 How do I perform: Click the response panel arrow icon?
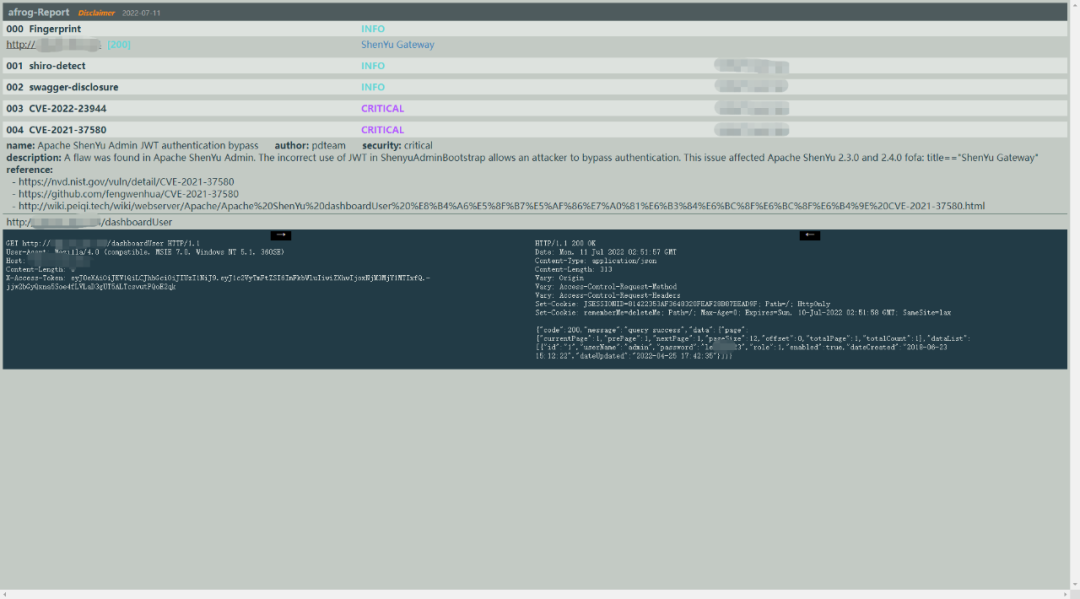click(809, 235)
